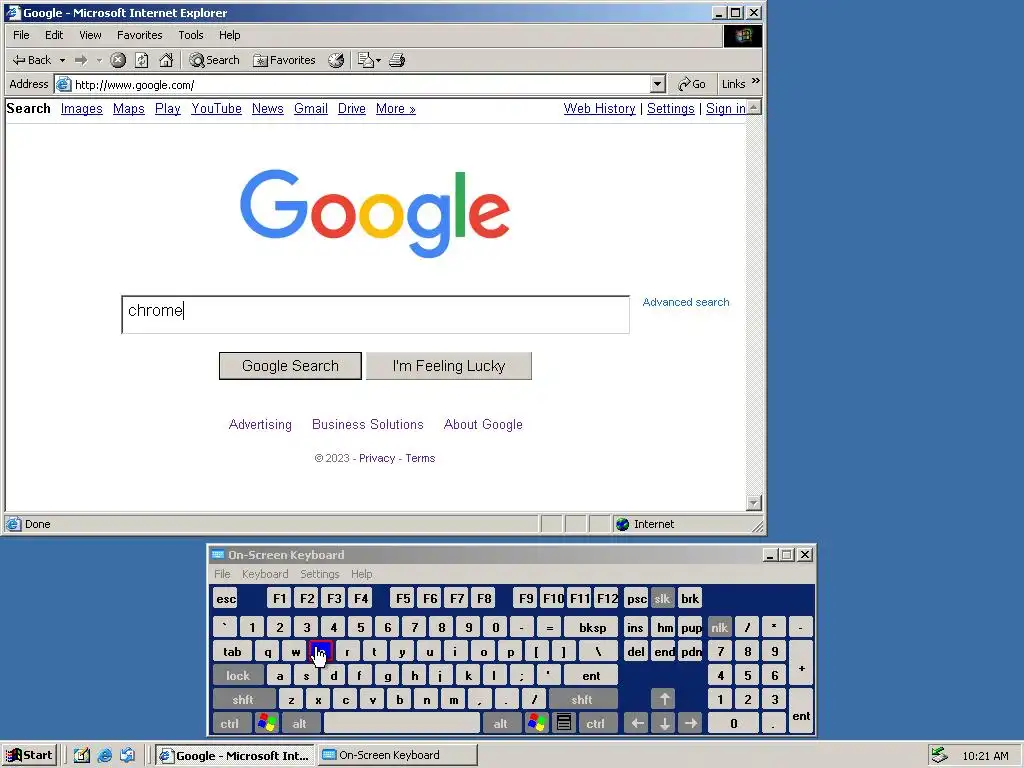Toggle the left shft key on keyboard
This screenshot has width=1024, height=768.
pyautogui.click(x=244, y=699)
